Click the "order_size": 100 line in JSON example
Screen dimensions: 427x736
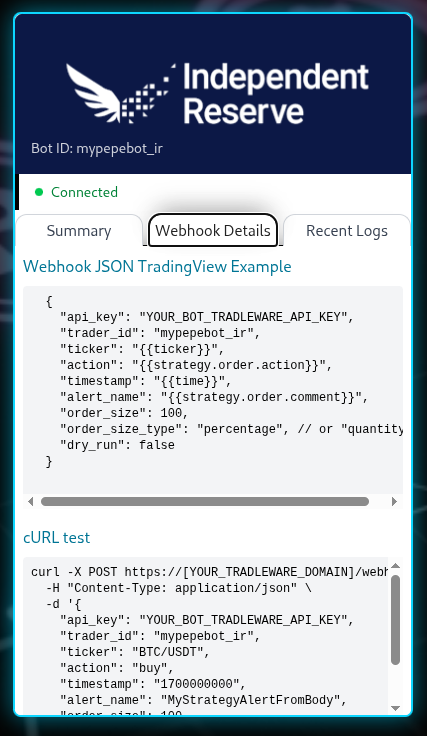tap(124, 413)
